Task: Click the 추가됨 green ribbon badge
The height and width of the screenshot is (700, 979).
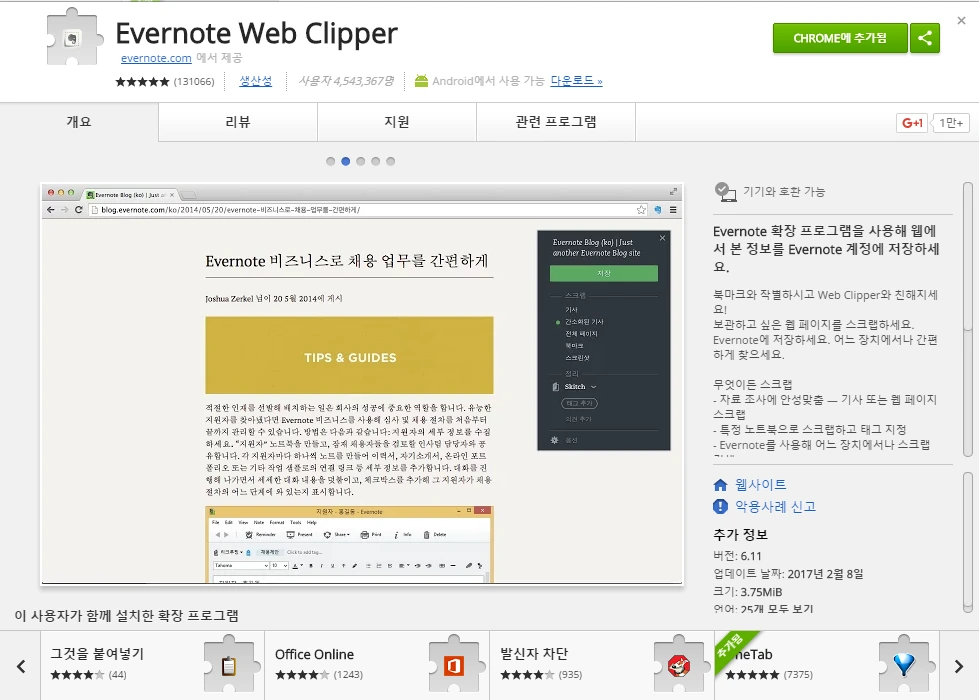Action: click(733, 651)
